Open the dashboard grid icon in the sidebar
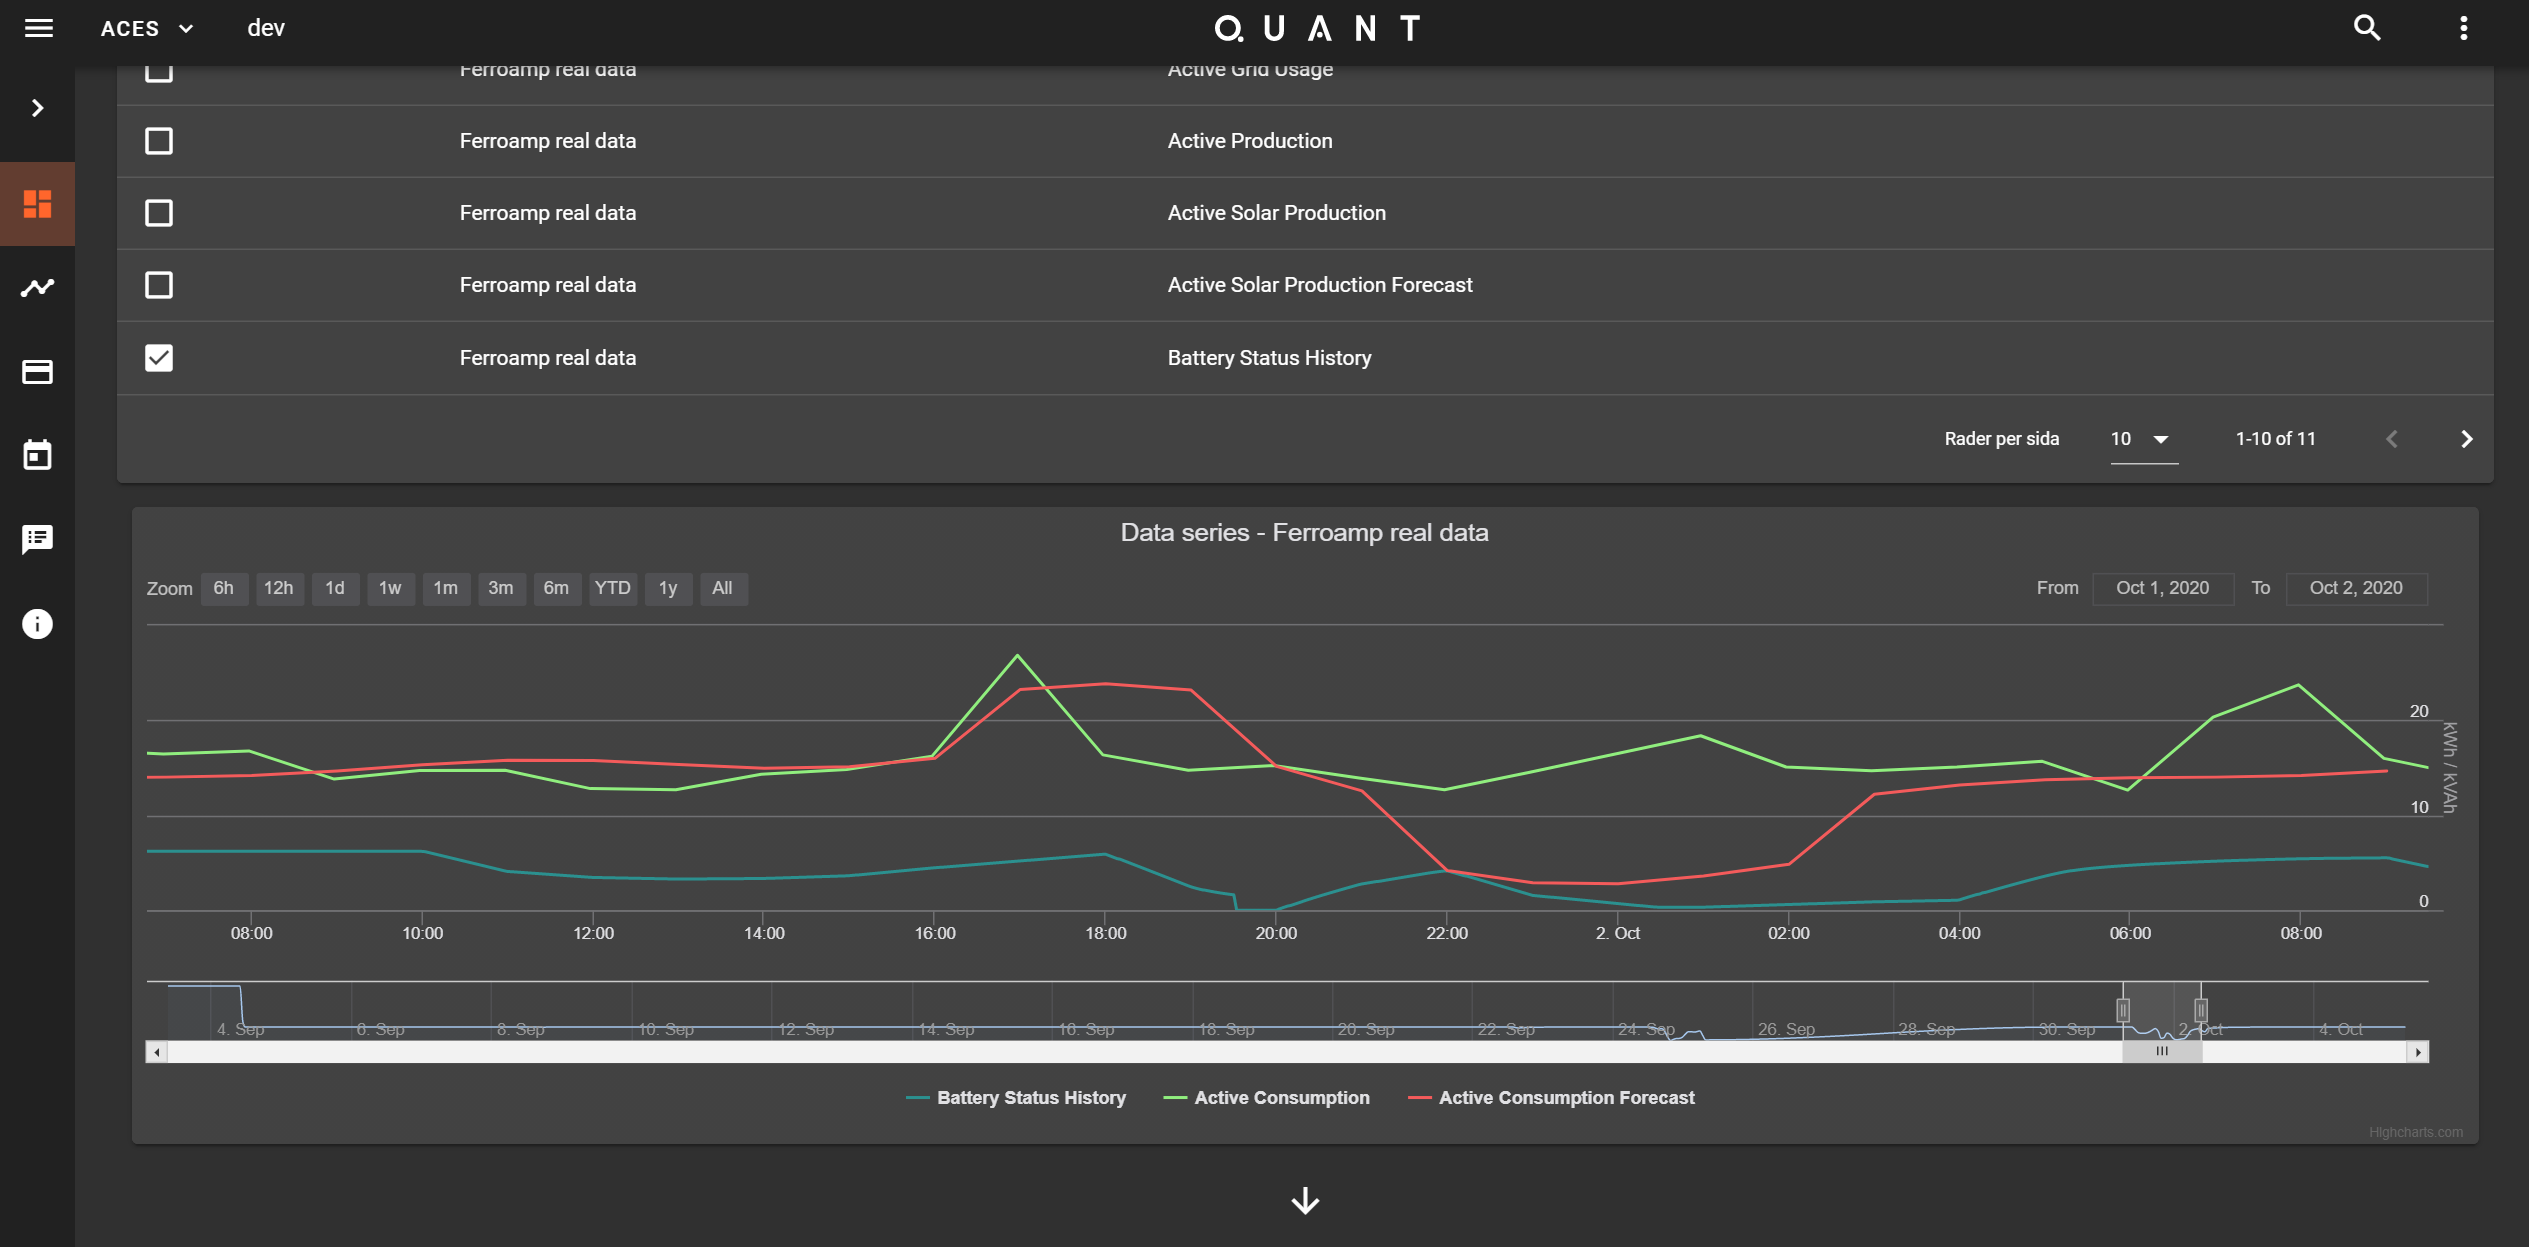 pyautogui.click(x=38, y=204)
